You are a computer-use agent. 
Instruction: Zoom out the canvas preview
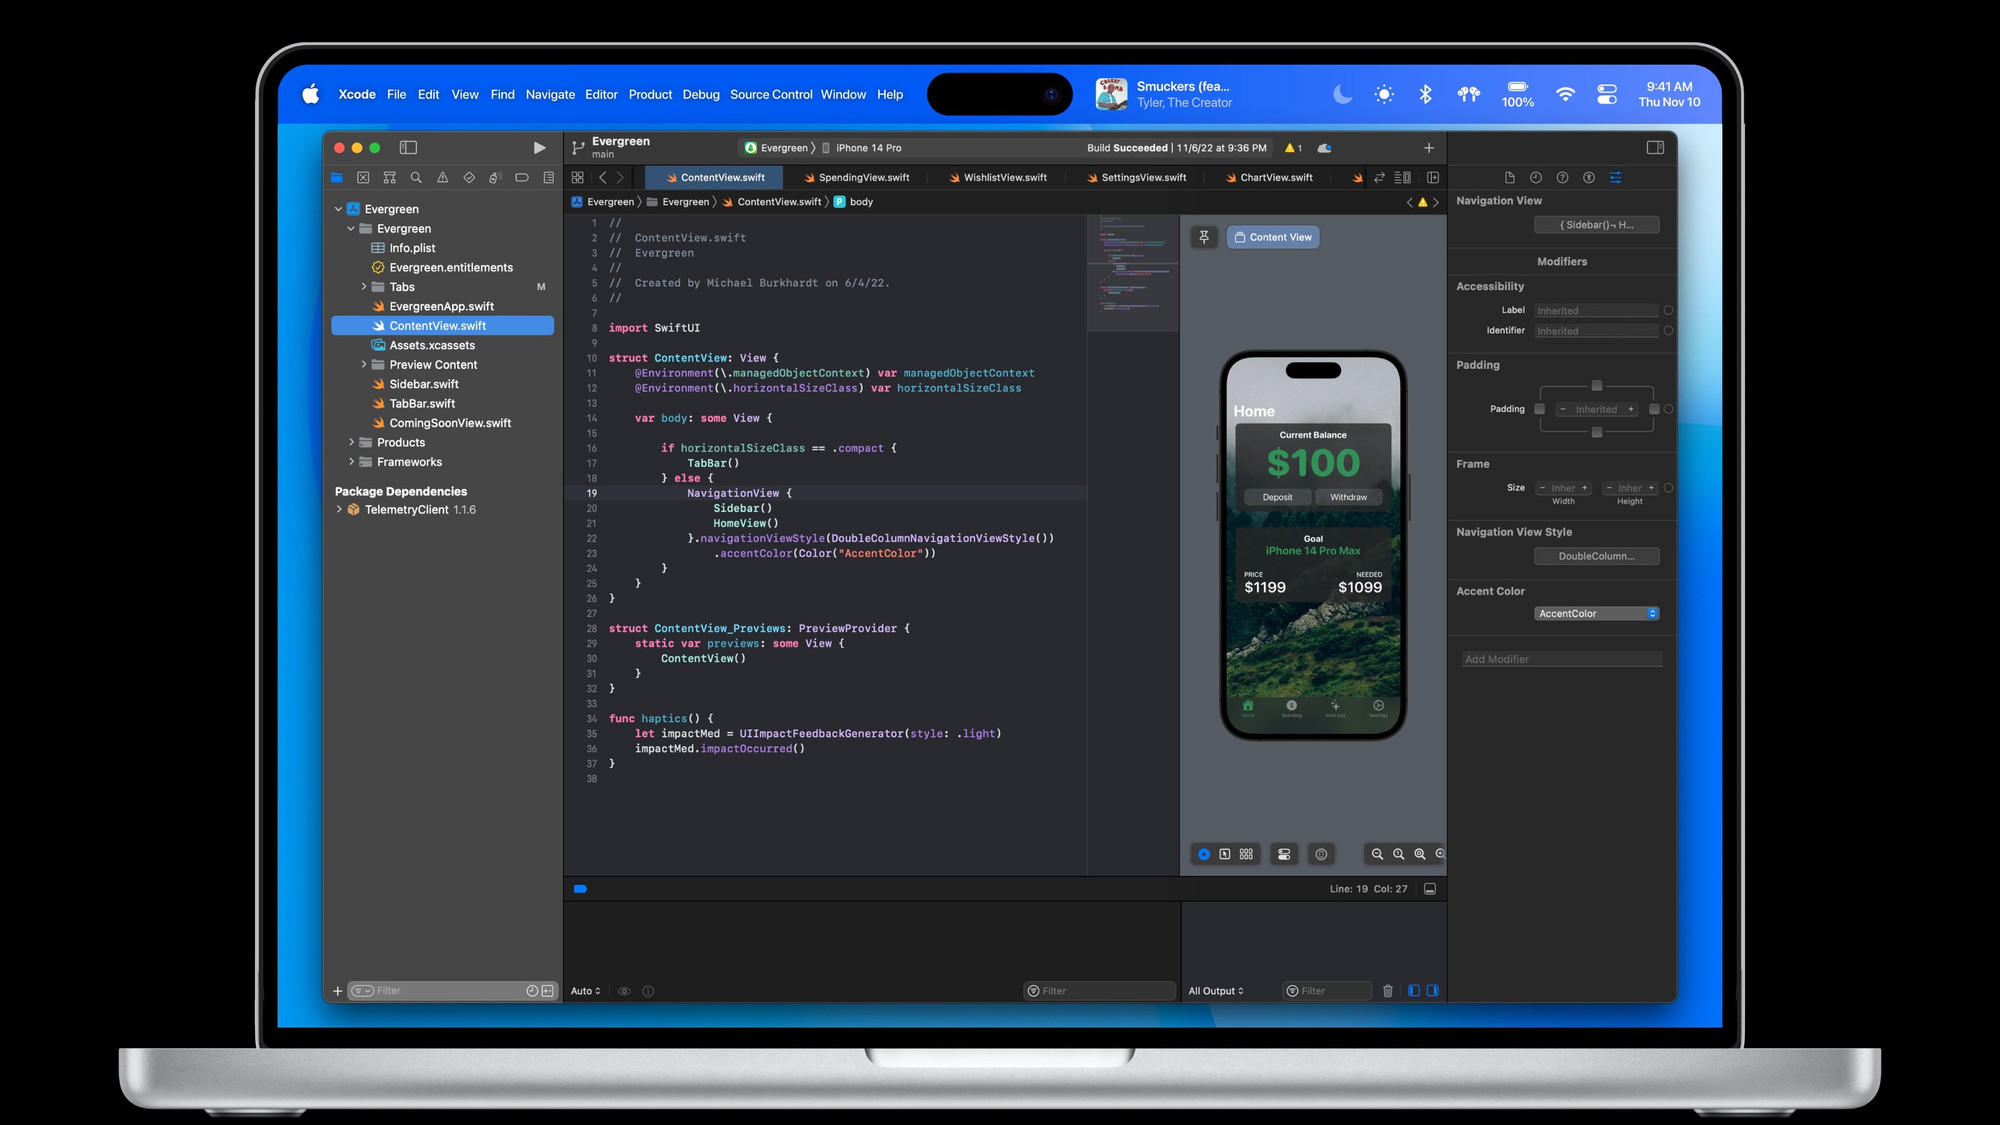[1377, 854]
